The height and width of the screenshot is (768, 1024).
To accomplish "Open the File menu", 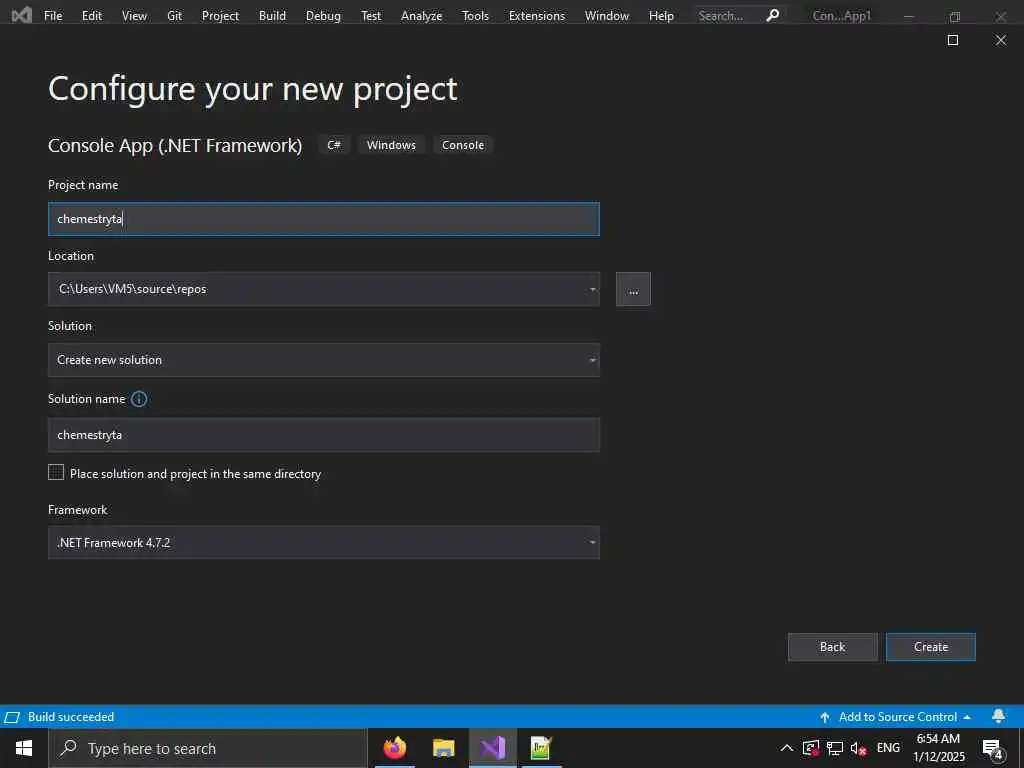I will point(53,16).
